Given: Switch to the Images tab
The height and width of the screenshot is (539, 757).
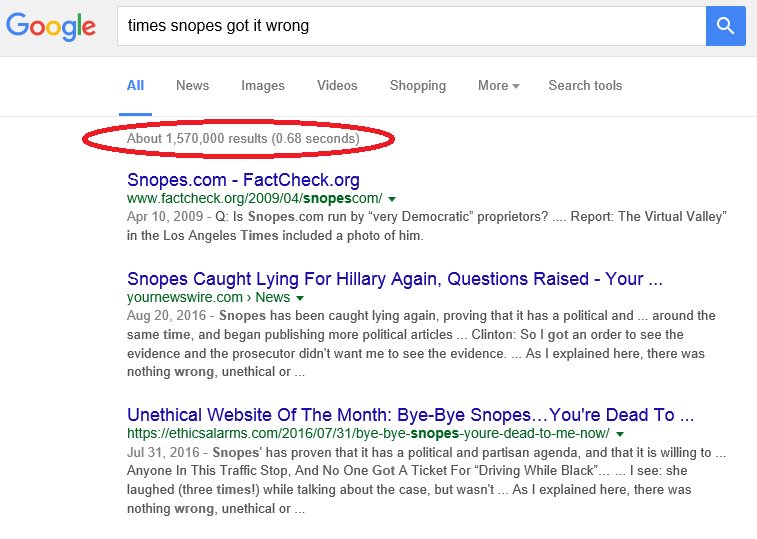Looking at the screenshot, I should click(263, 85).
